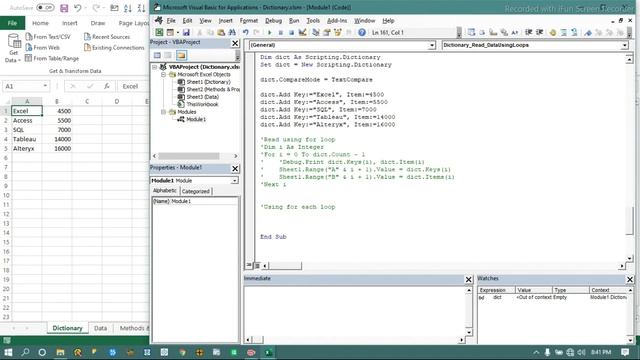Click the Insert UserForm toolbar icon

click(170, 33)
